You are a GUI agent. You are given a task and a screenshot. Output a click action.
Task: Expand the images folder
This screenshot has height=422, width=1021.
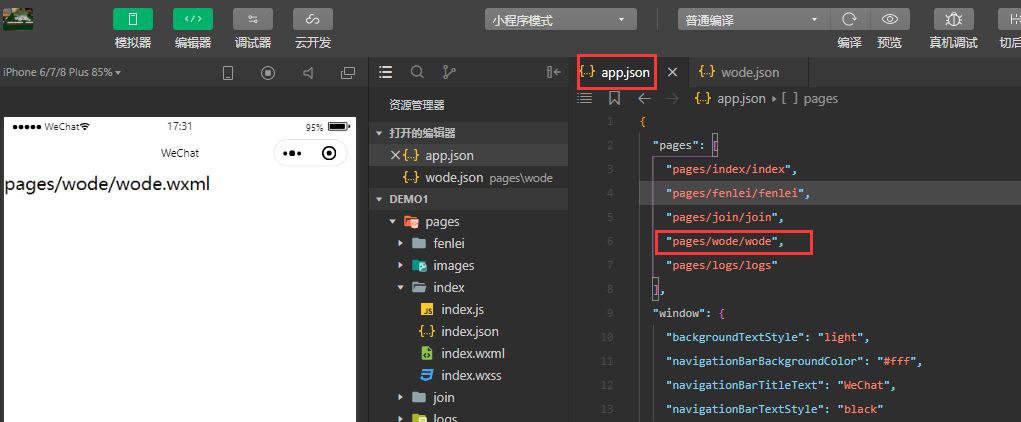pos(401,266)
